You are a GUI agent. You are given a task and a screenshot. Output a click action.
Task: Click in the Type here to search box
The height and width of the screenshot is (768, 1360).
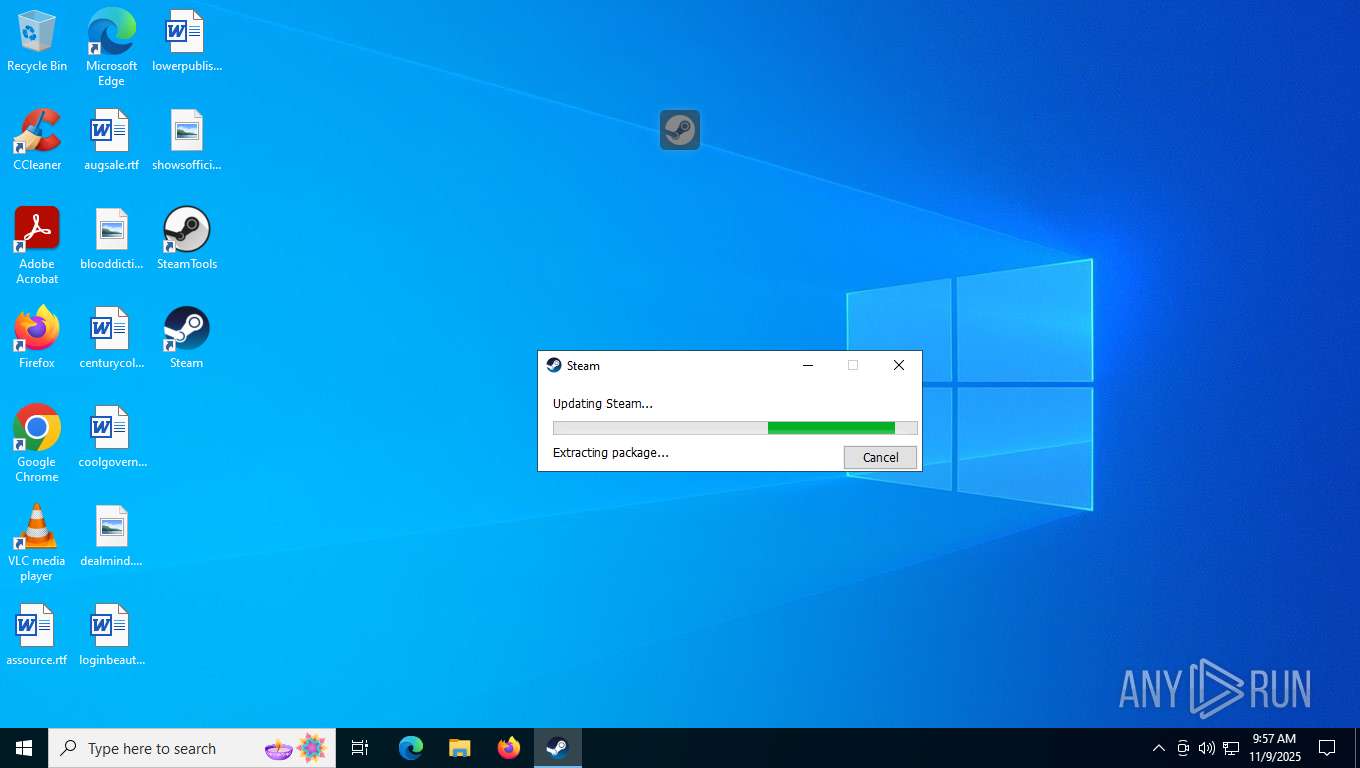[192, 748]
